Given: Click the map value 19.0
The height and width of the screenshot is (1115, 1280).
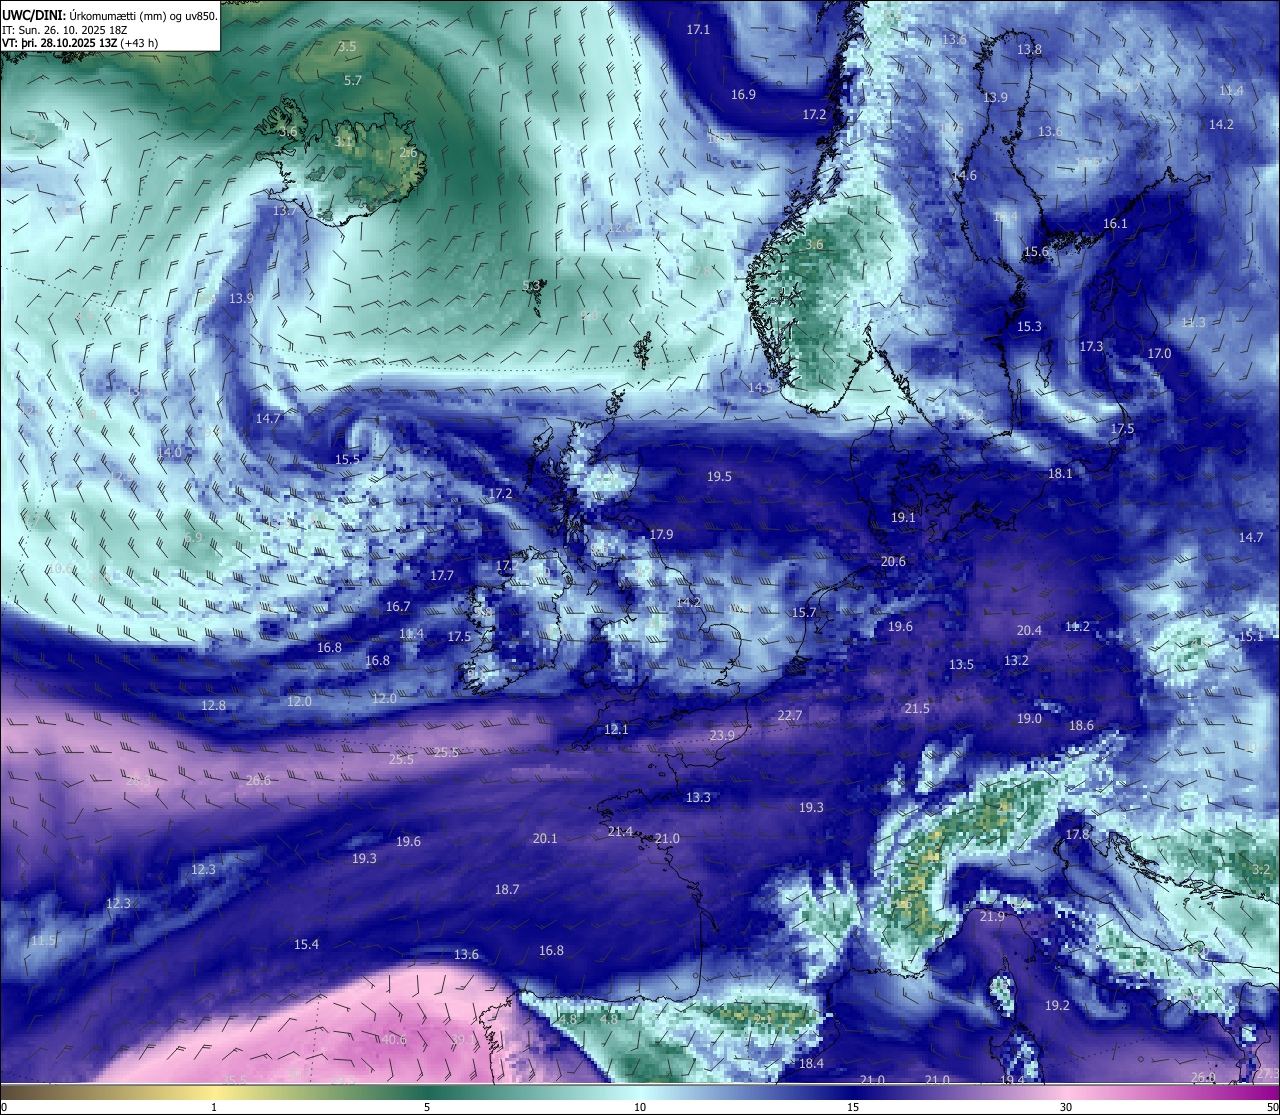Looking at the screenshot, I should 1029,718.
